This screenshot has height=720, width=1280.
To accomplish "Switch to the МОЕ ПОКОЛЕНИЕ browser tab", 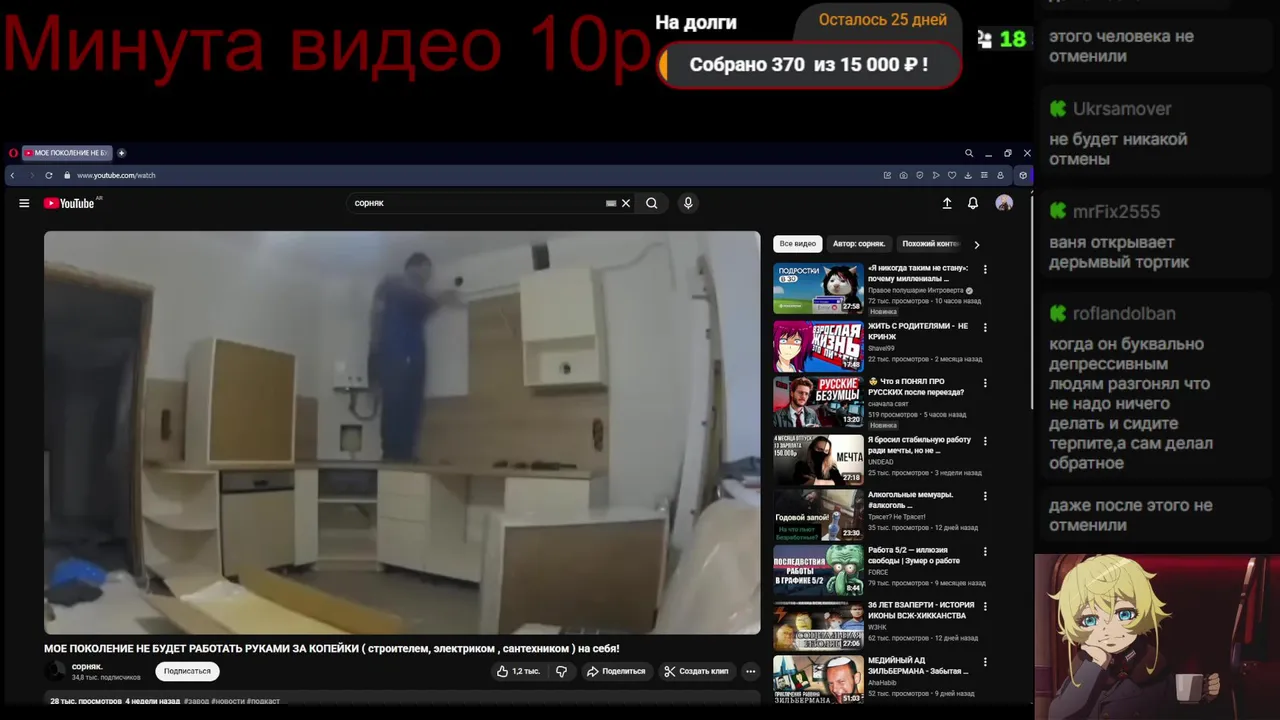I will [67, 153].
